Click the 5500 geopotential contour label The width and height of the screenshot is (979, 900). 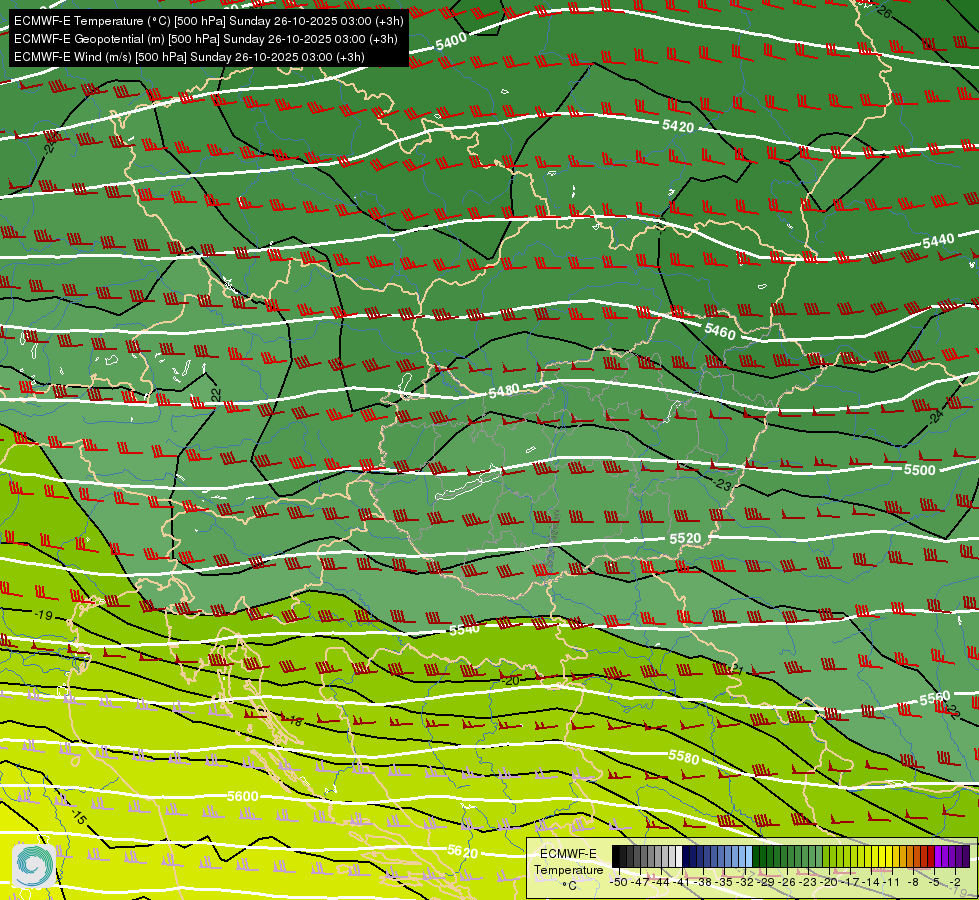(x=920, y=470)
